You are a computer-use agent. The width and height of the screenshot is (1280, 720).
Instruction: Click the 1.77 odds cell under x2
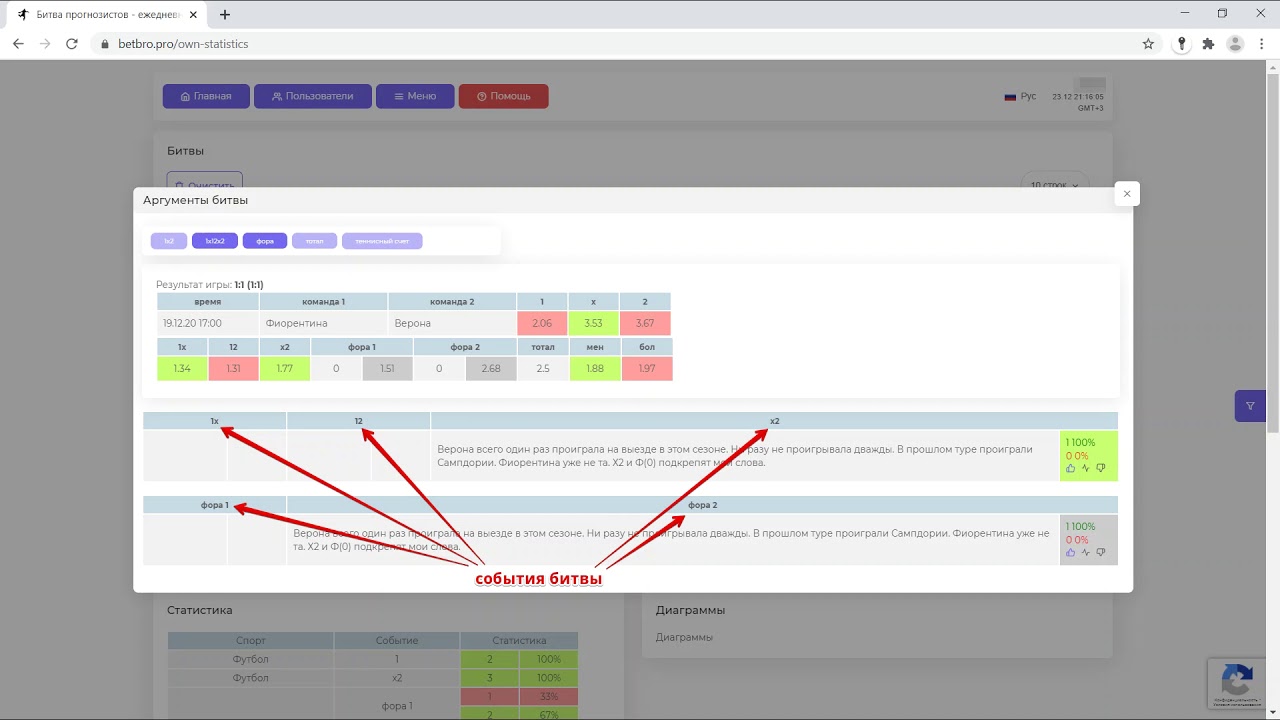[x=285, y=368]
